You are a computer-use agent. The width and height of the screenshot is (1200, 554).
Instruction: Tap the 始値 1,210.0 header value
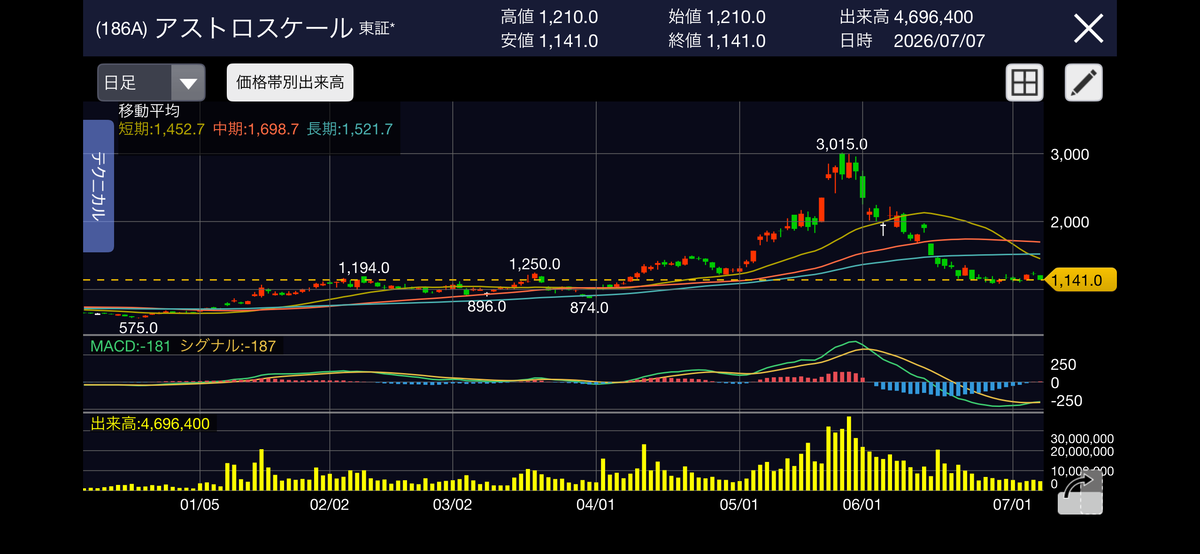717,17
